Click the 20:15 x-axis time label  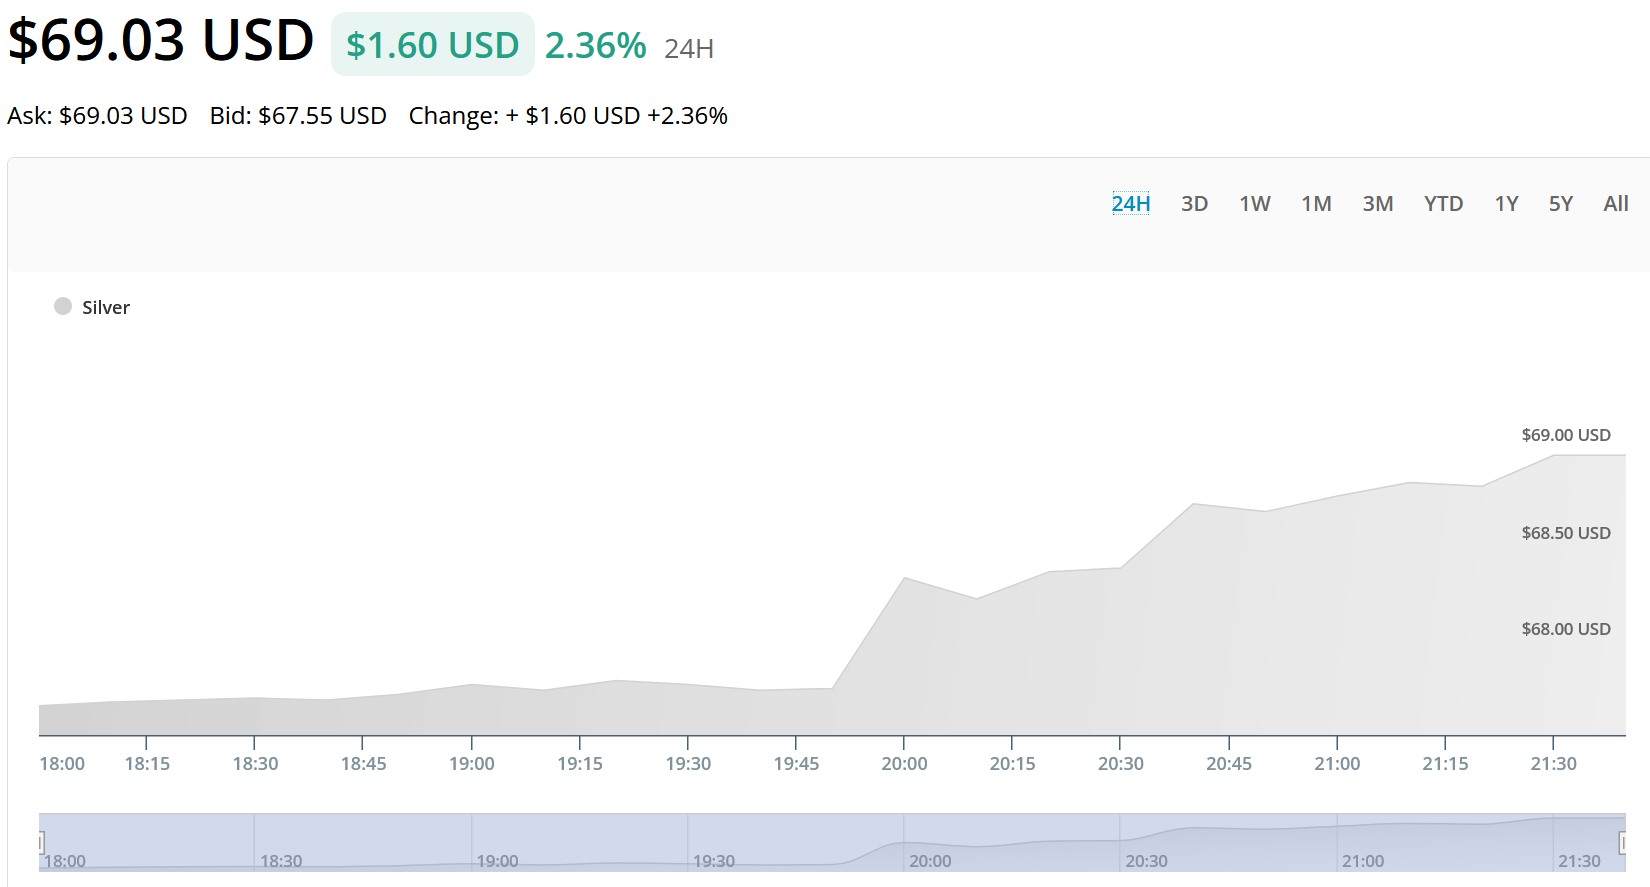click(x=1012, y=764)
